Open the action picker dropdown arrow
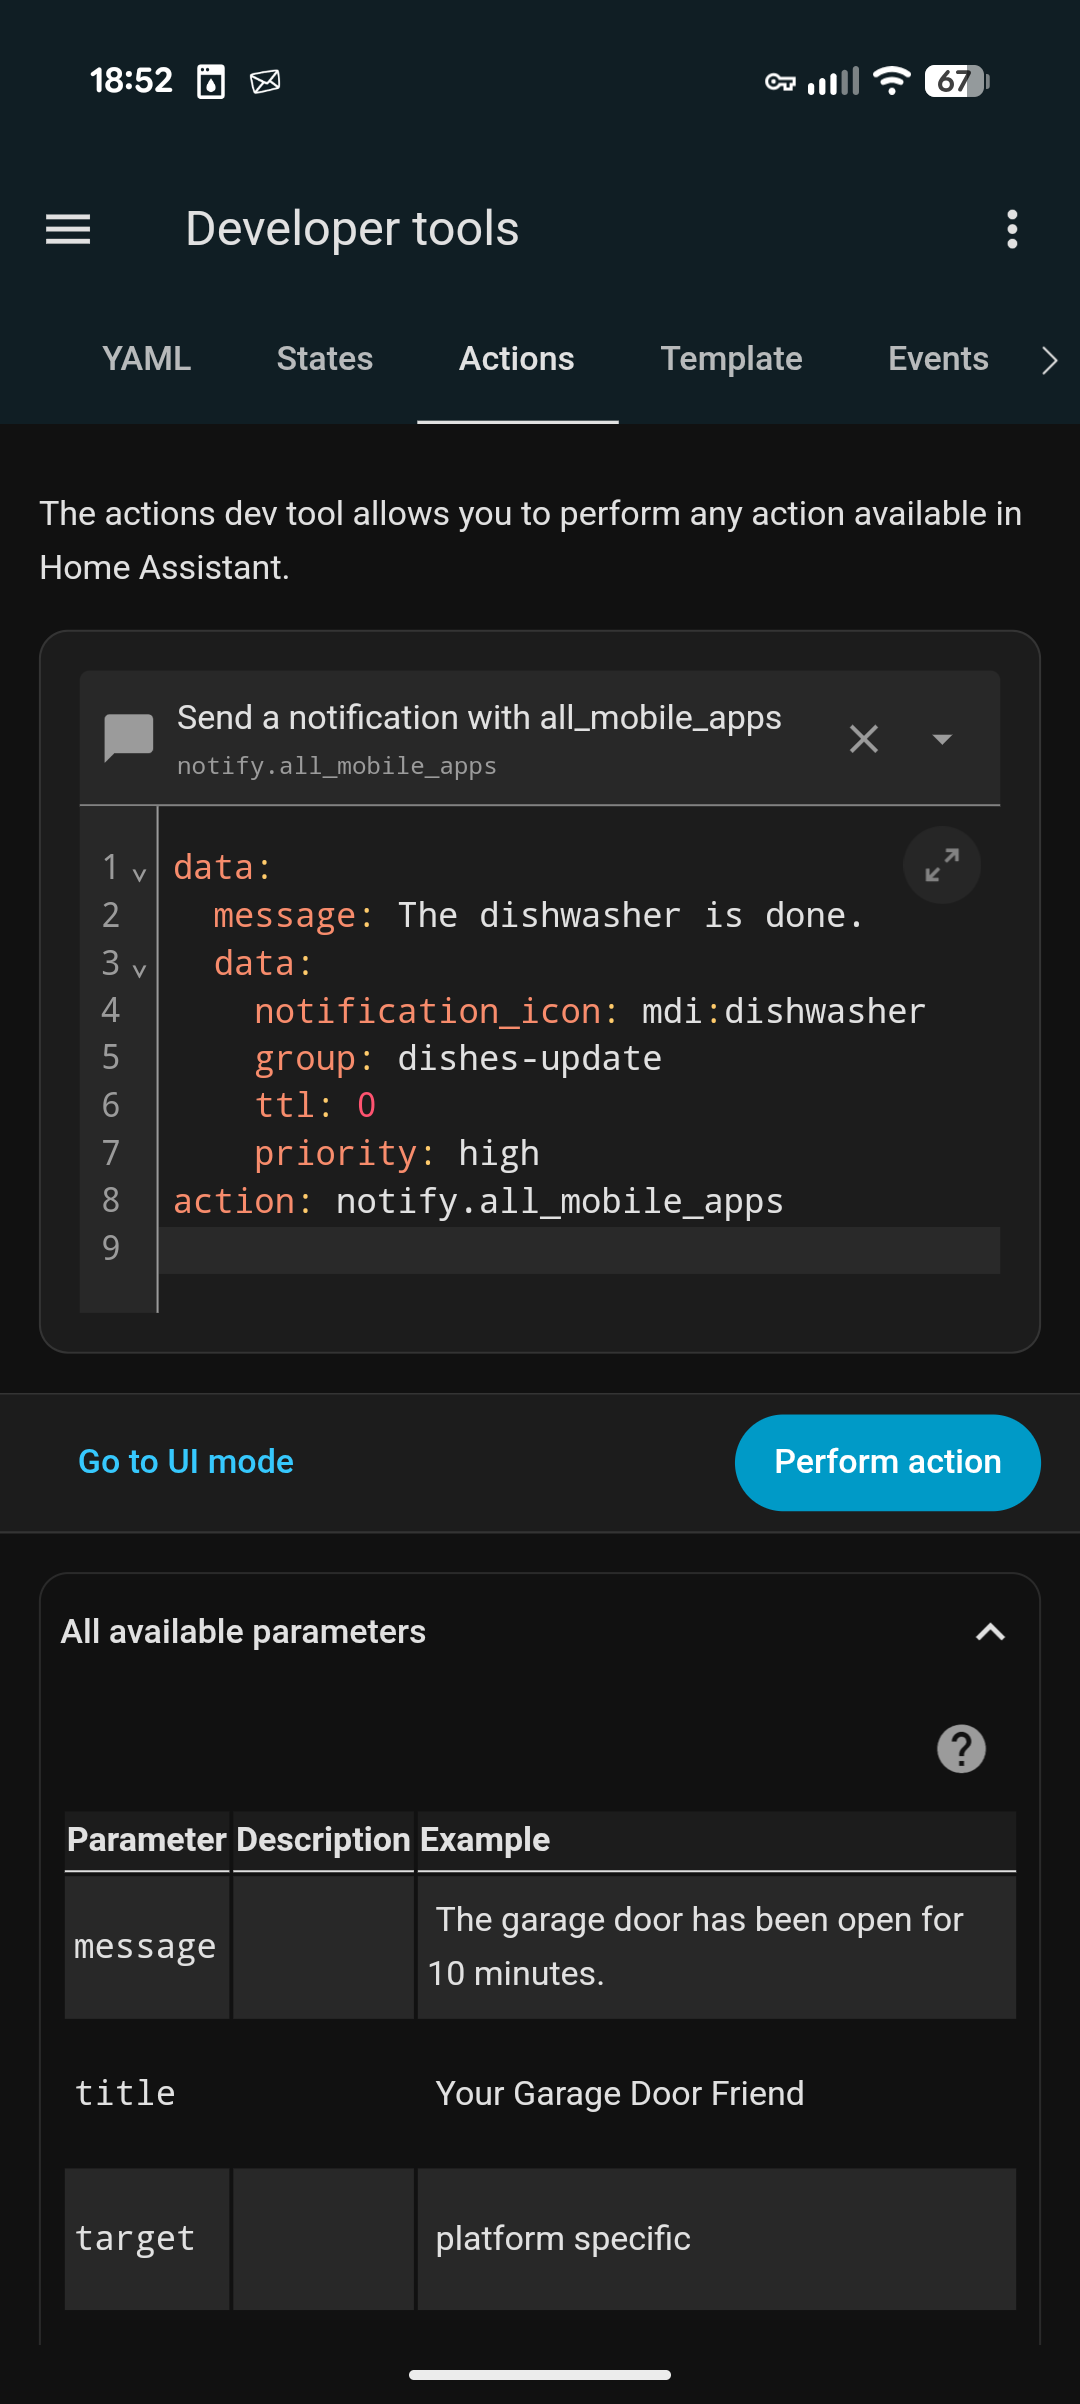 coord(941,739)
